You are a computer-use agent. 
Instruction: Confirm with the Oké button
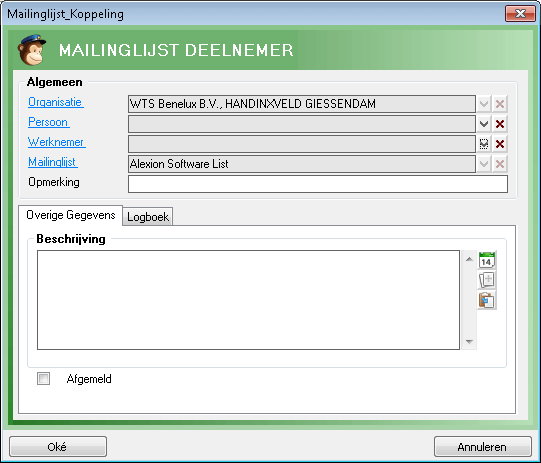point(58,447)
